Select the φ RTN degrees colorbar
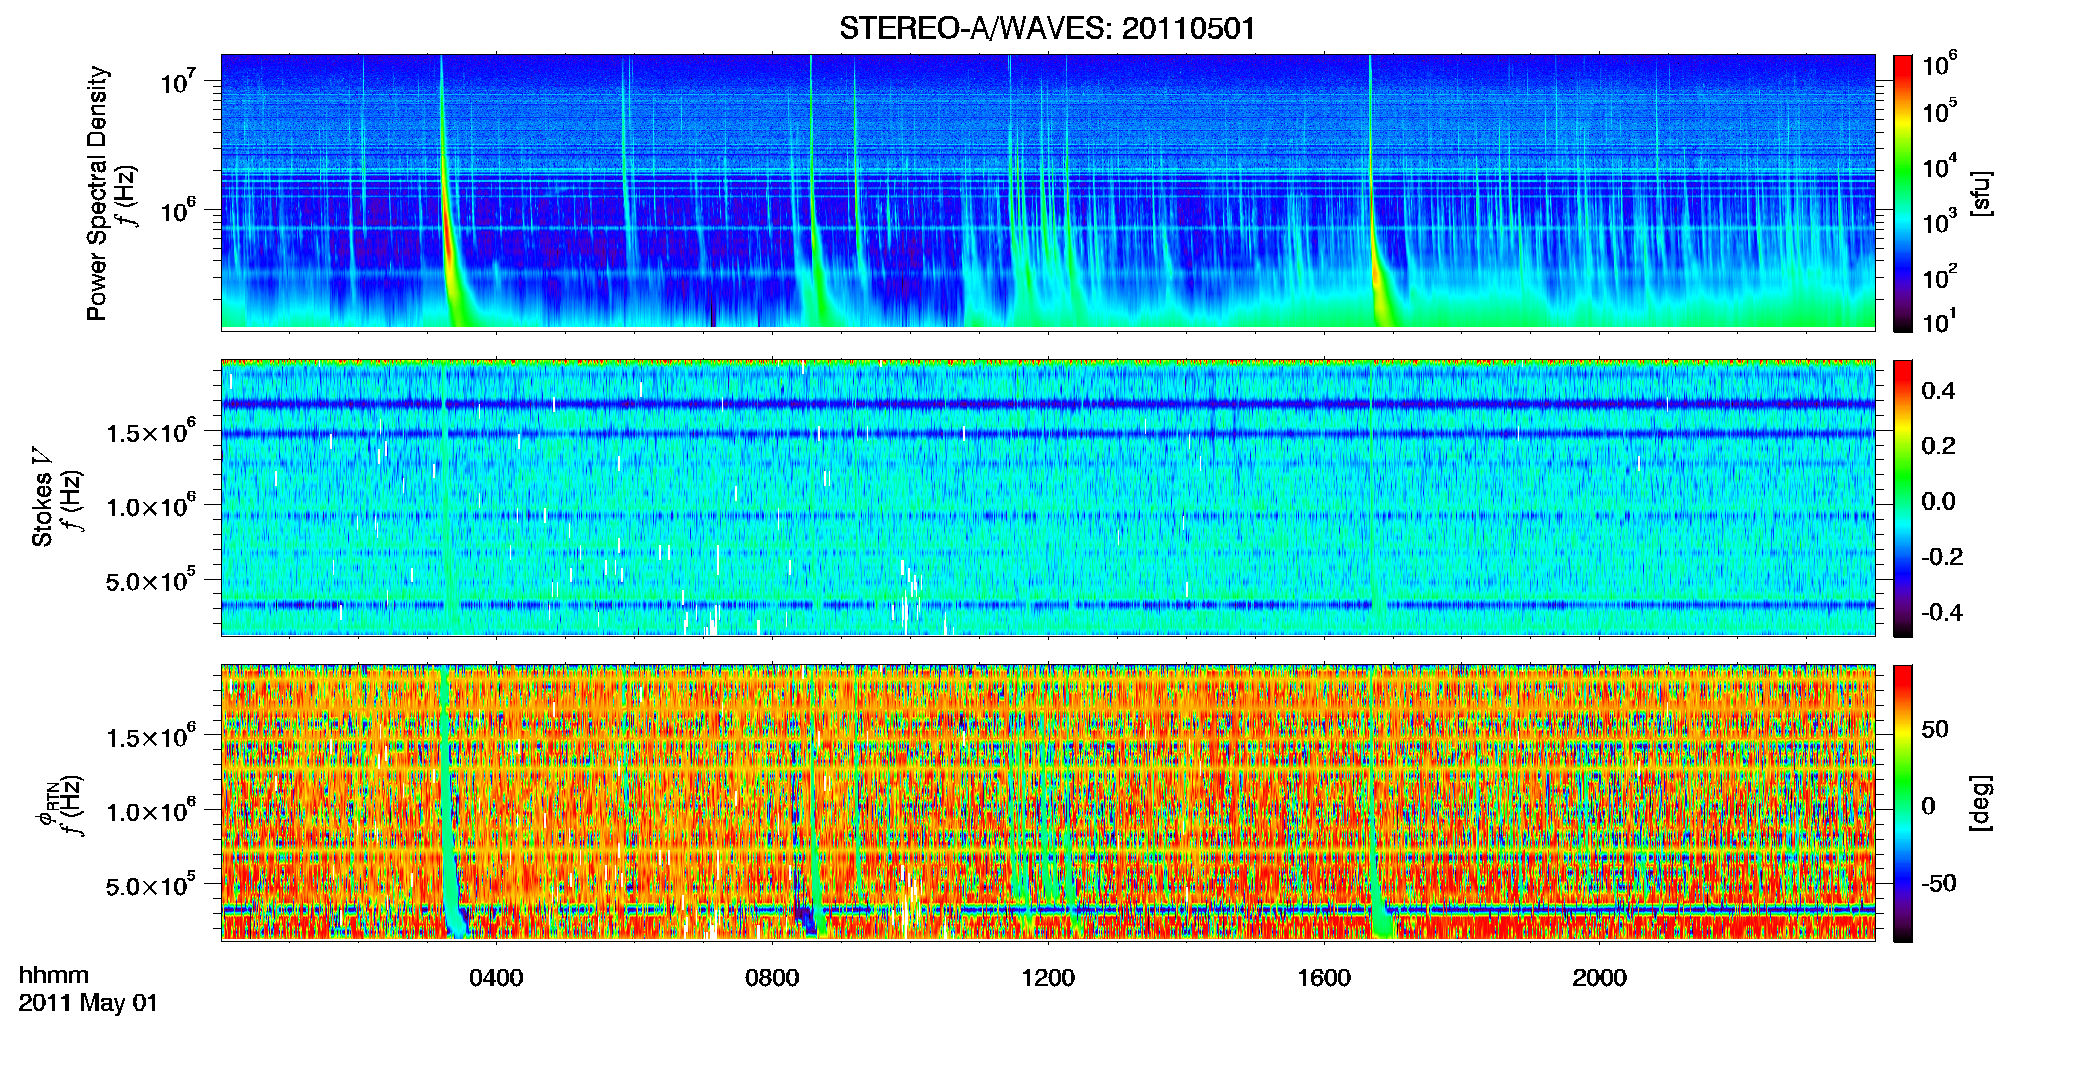 tap(1903, 803)
